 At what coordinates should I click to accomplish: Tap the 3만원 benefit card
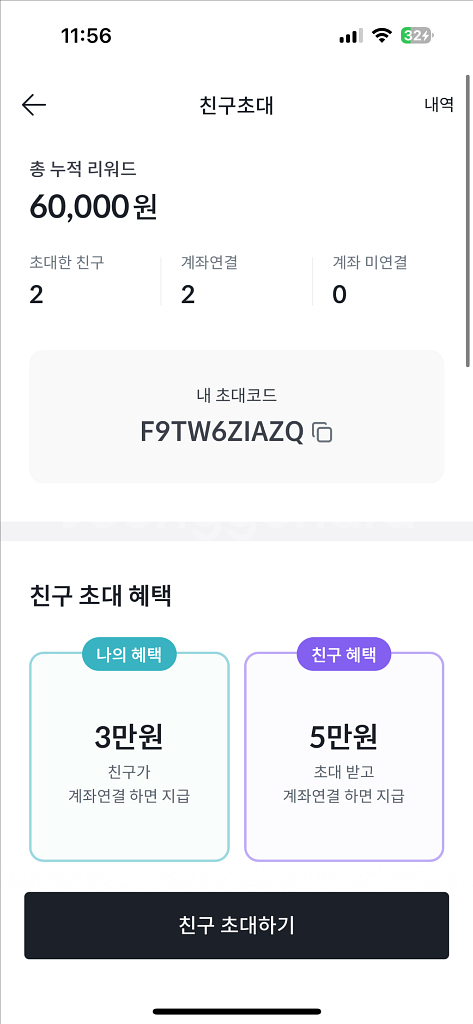click(x=129, y=756)
